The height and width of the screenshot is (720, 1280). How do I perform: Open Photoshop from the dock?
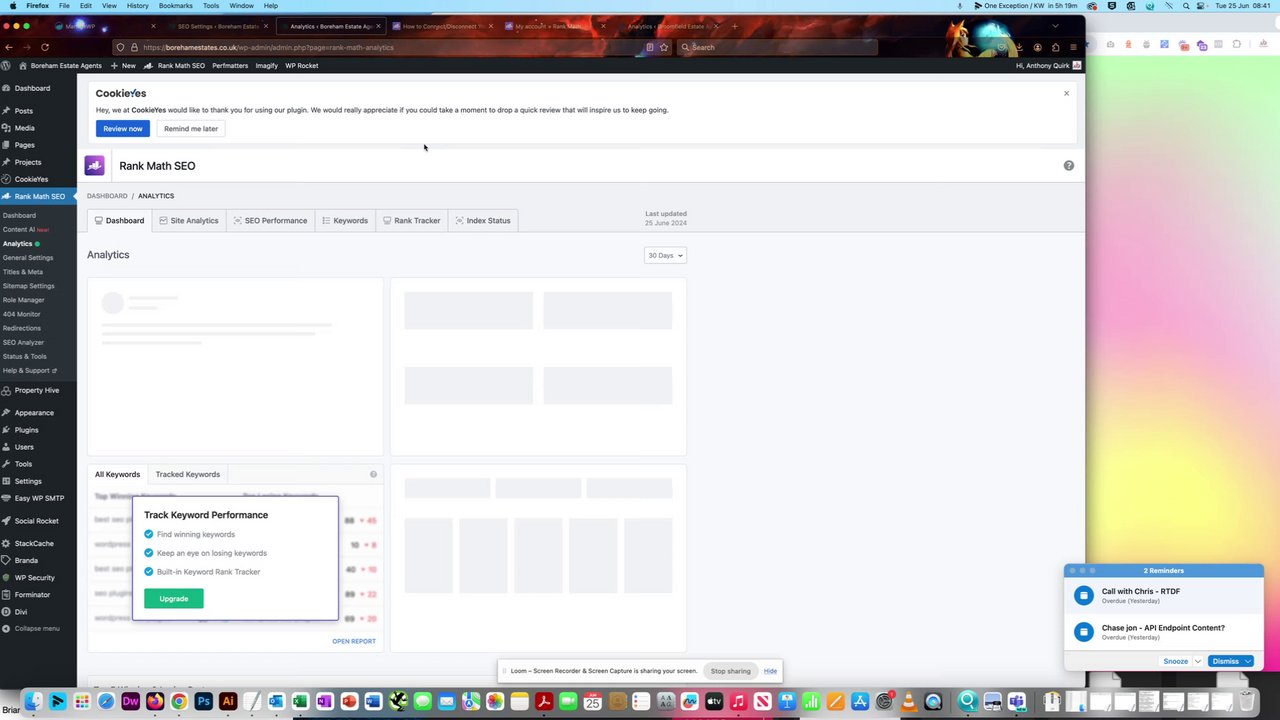tap(203, 702)
